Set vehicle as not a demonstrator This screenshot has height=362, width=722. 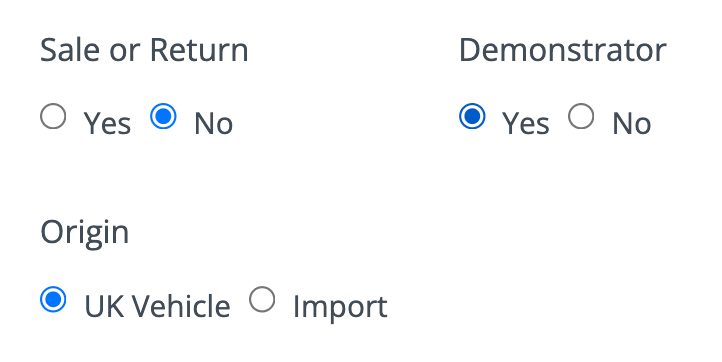click(581, 116)
